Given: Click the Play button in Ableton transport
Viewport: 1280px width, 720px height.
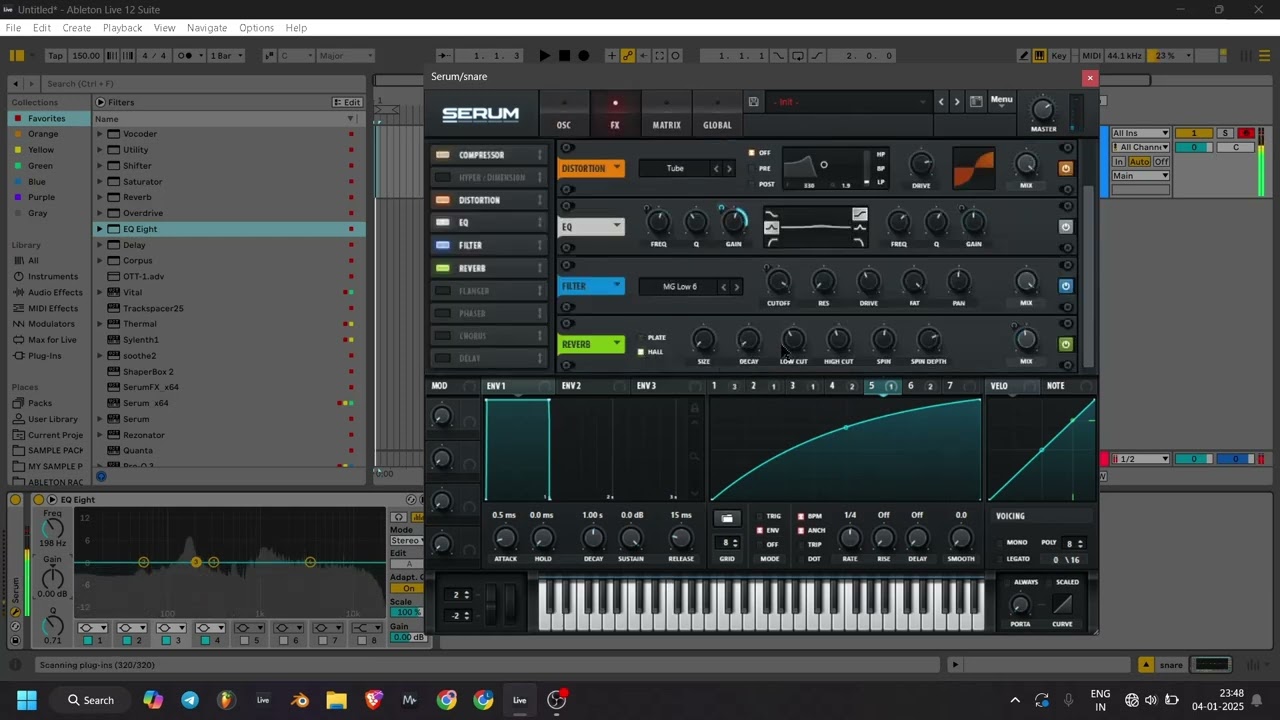Looking at the screenshot, I should pyautogui.click(x=544, y=56).
